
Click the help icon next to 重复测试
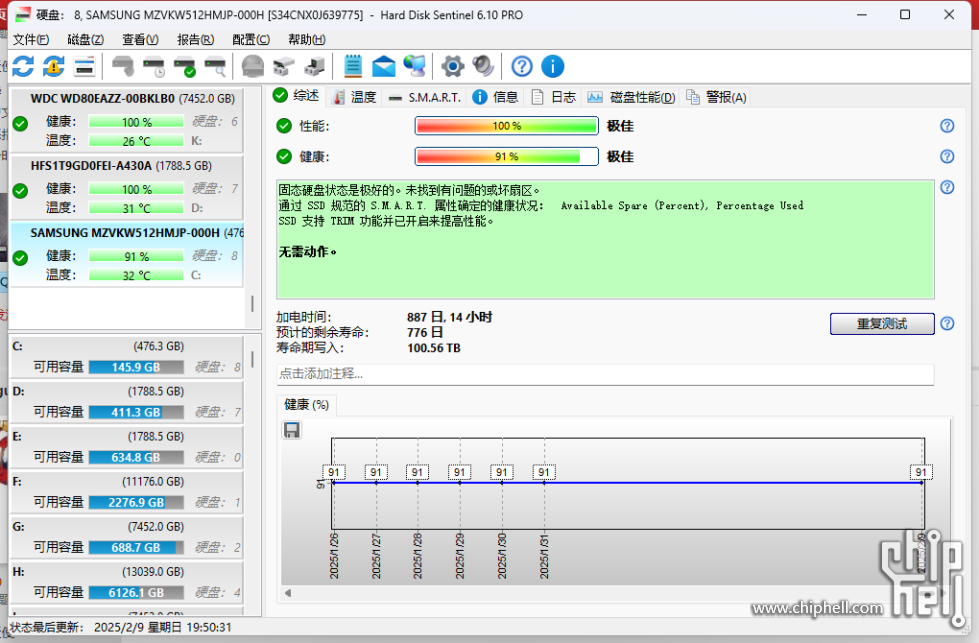[x=947, y=323]
